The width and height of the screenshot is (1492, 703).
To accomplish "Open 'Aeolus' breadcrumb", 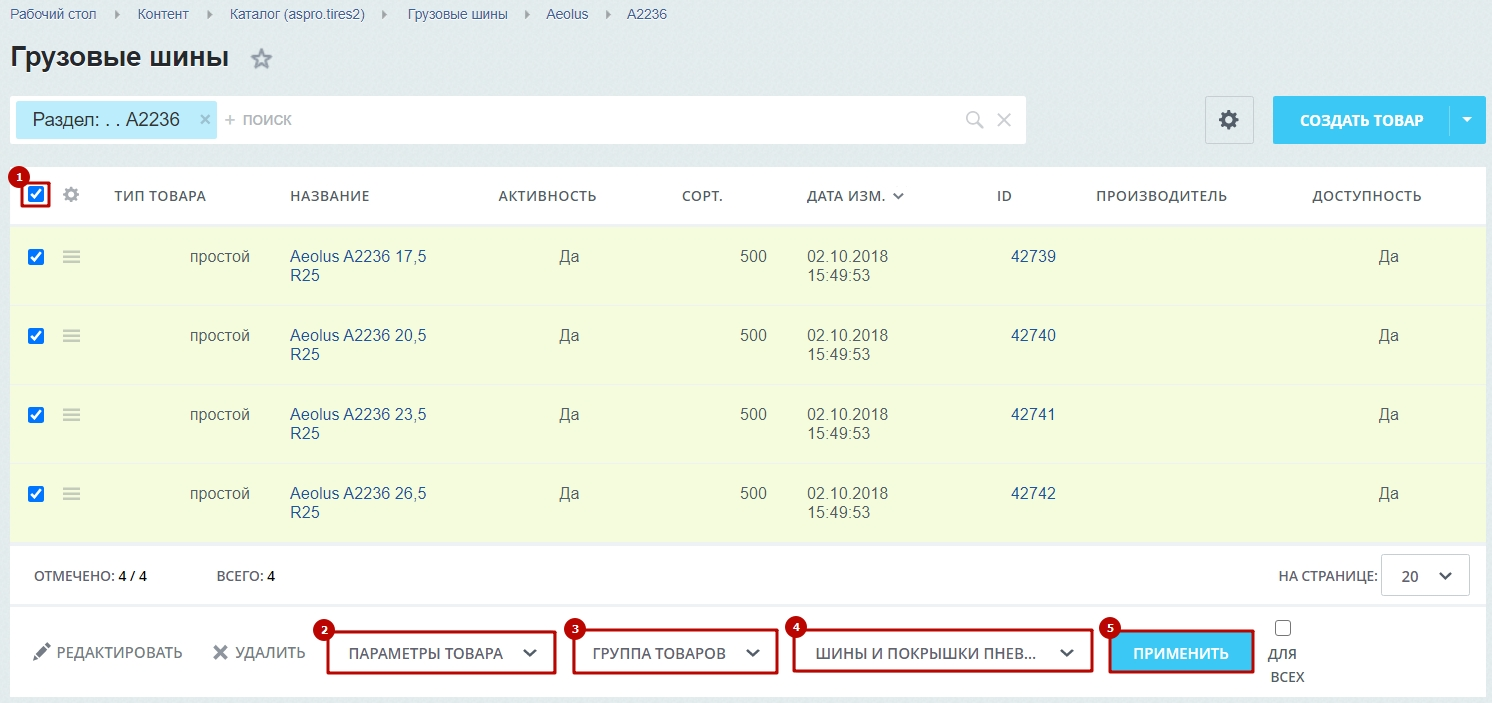I will (x=567, y=14).
